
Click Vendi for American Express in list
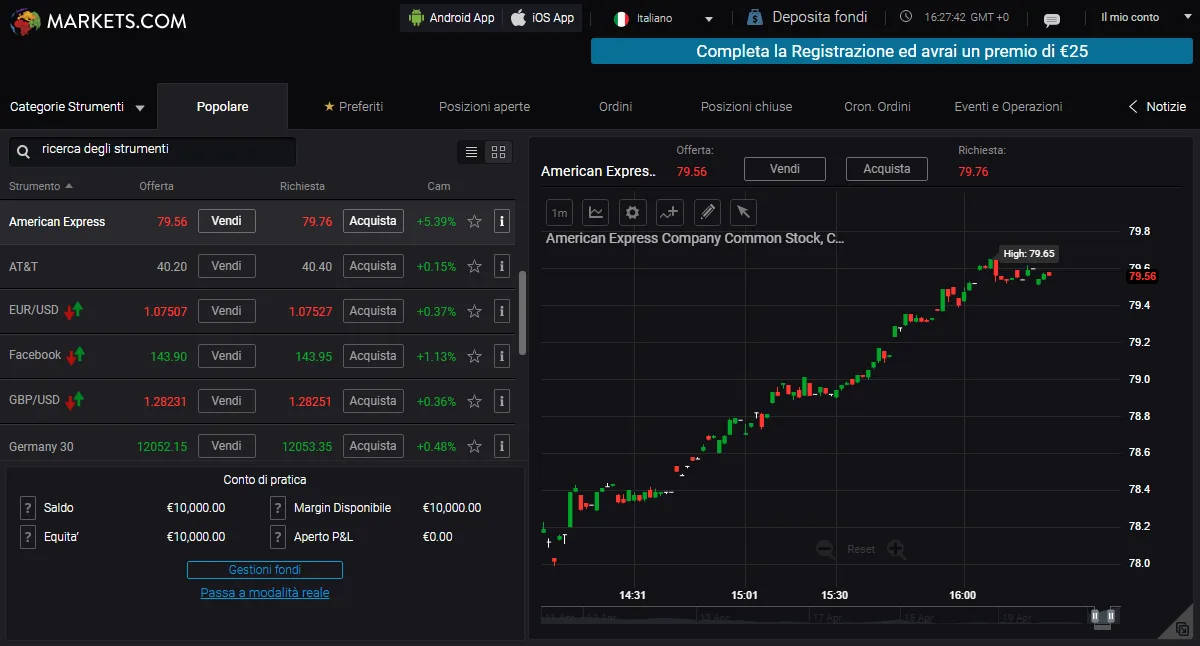pos(227,221)
